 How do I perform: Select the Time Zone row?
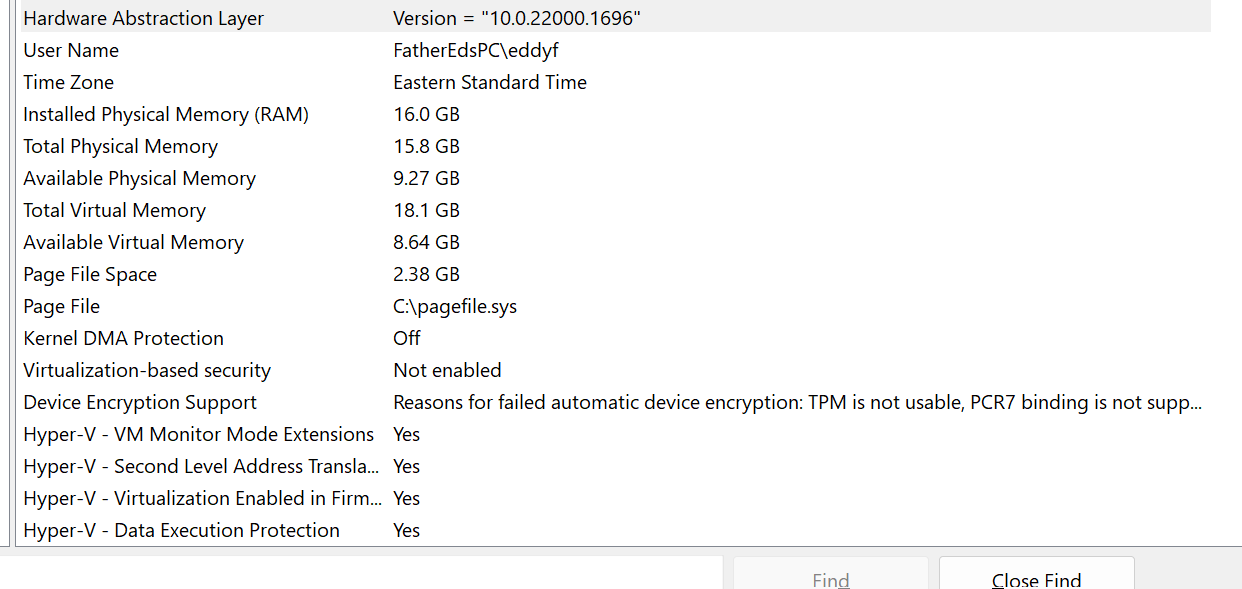click(69, 83)
